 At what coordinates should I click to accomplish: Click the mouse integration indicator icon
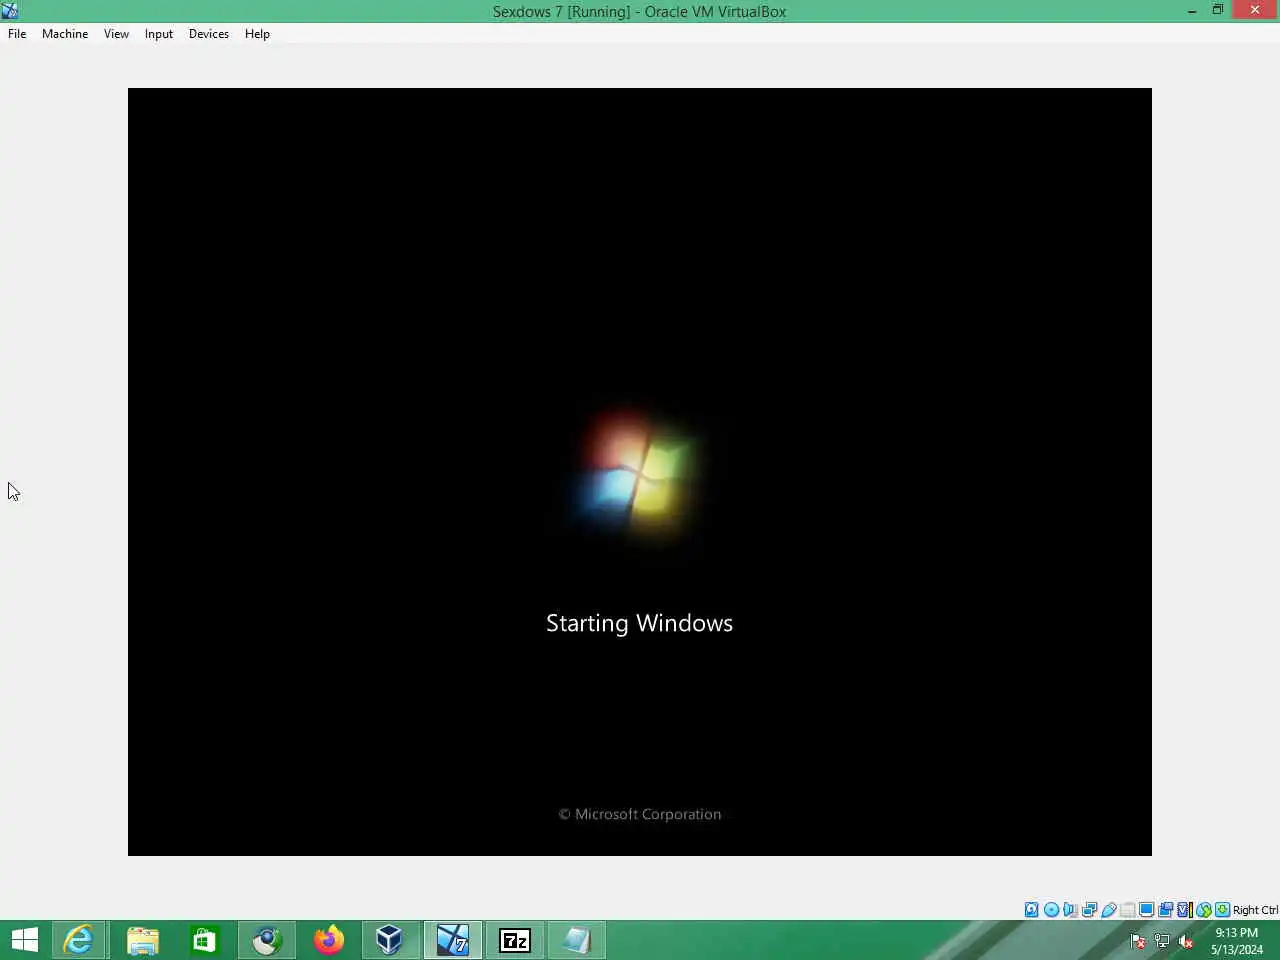coord(1204,910)
